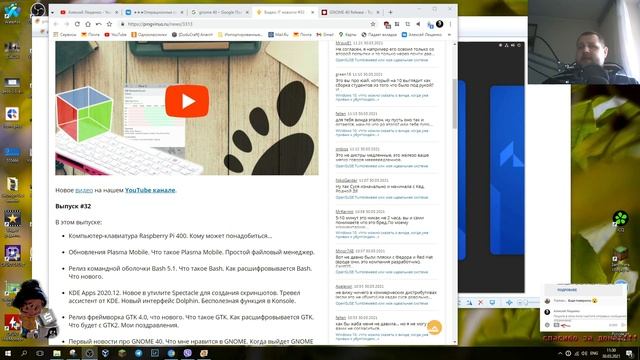Viewport: 640px width, 360px height.
Task: Show hidden tray icons chevron
Action: (x=560, y=353)
